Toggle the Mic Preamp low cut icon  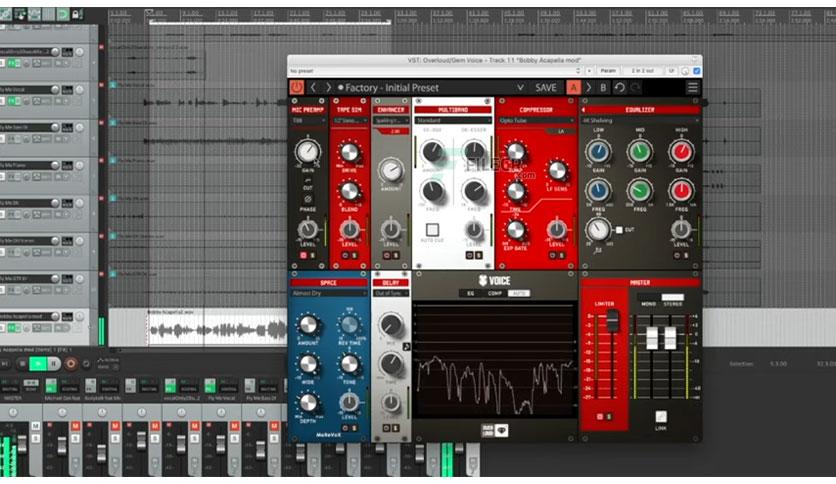308,181
